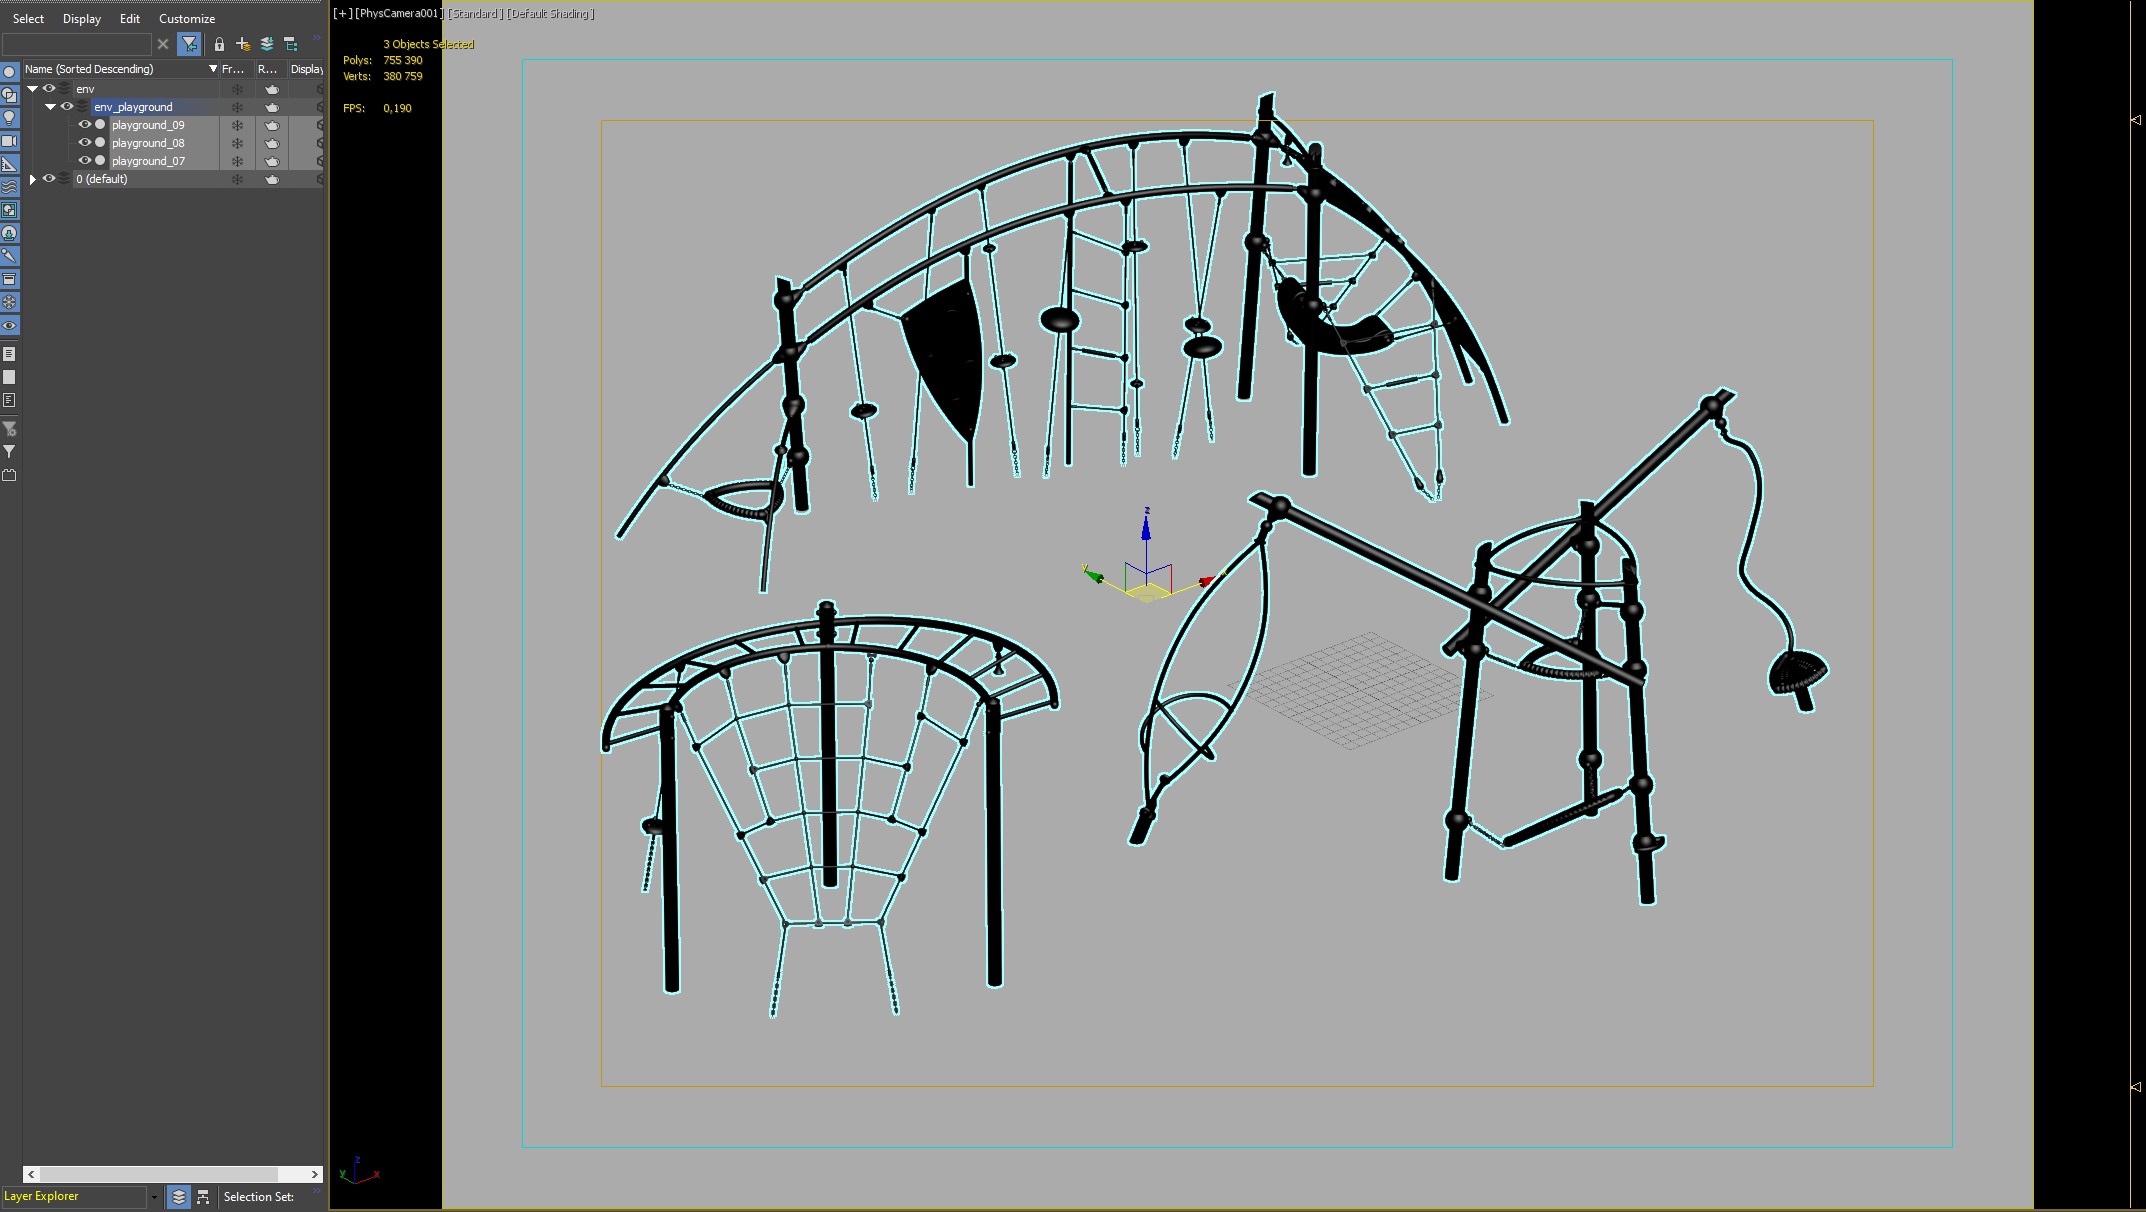Hide playground_08 with its eye icon

pos(84,143)
